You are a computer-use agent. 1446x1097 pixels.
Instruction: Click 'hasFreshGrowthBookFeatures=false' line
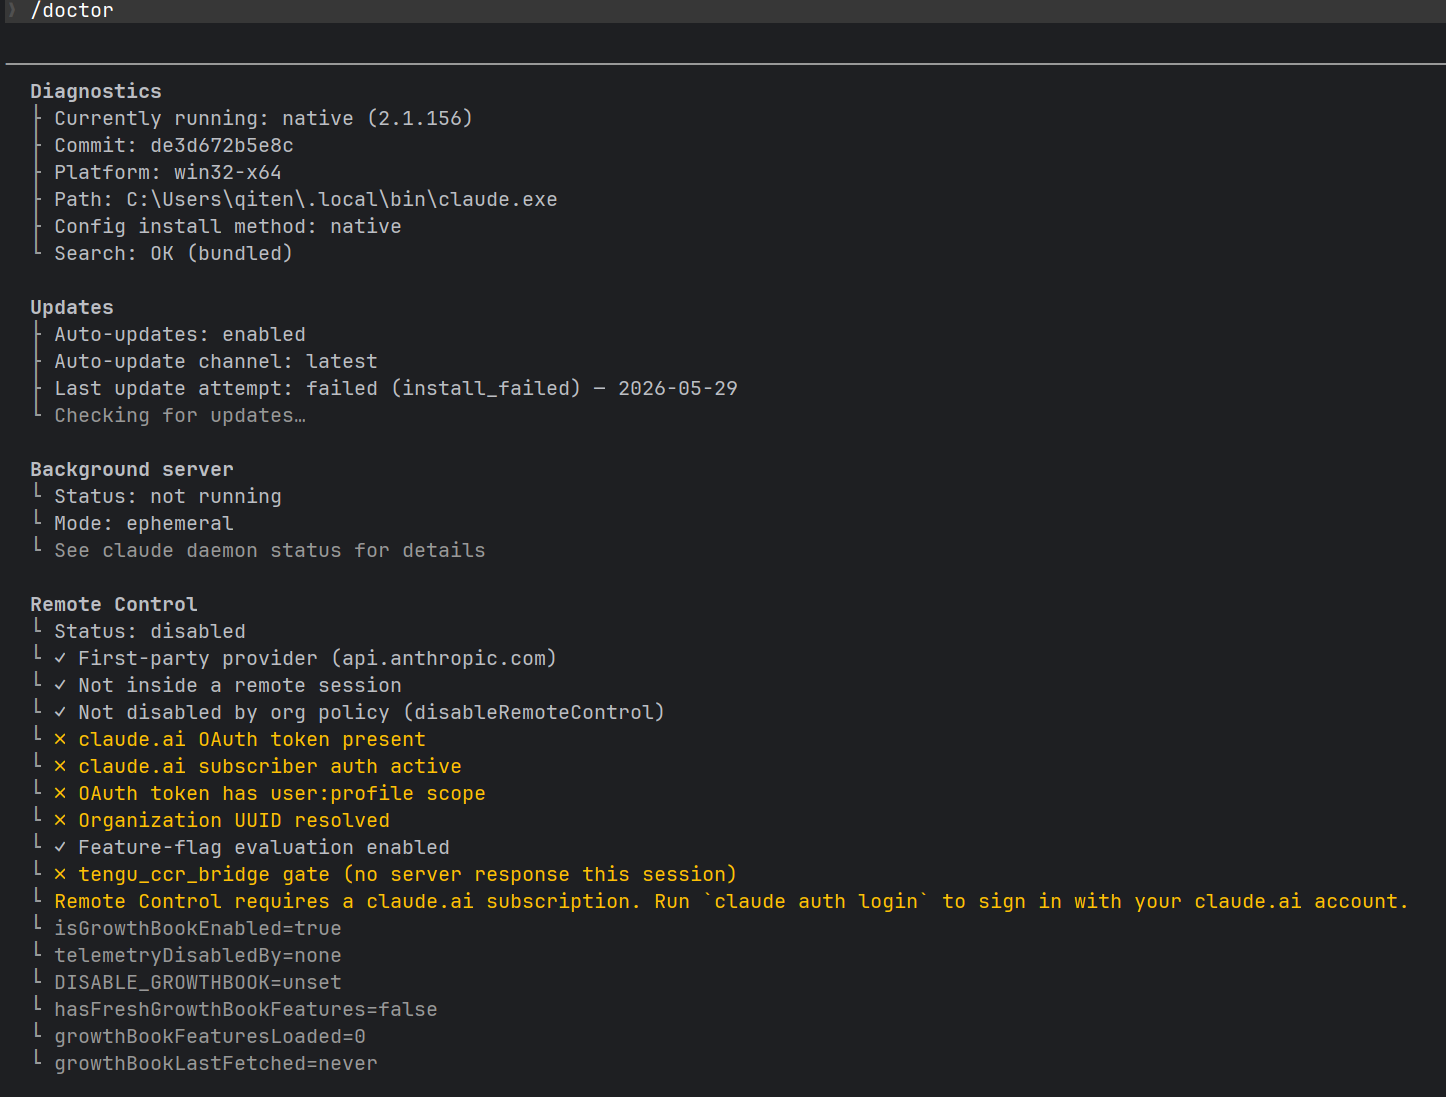[246, 1010]
